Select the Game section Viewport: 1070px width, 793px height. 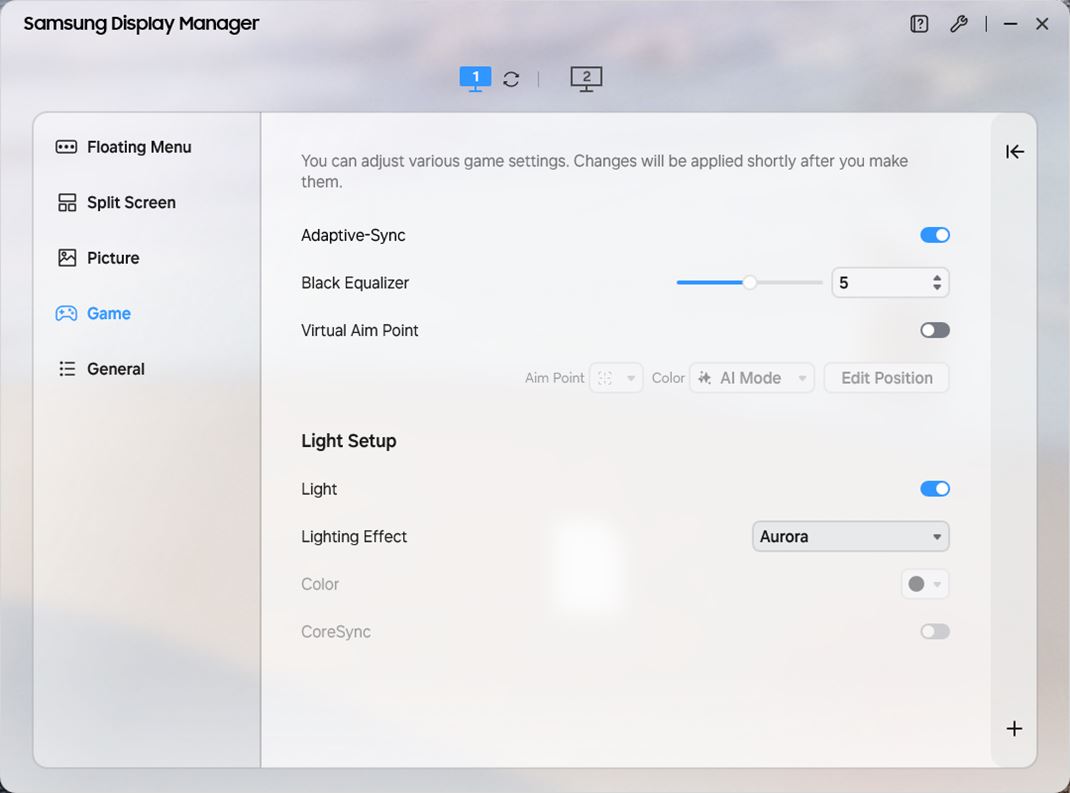[93, 313]
